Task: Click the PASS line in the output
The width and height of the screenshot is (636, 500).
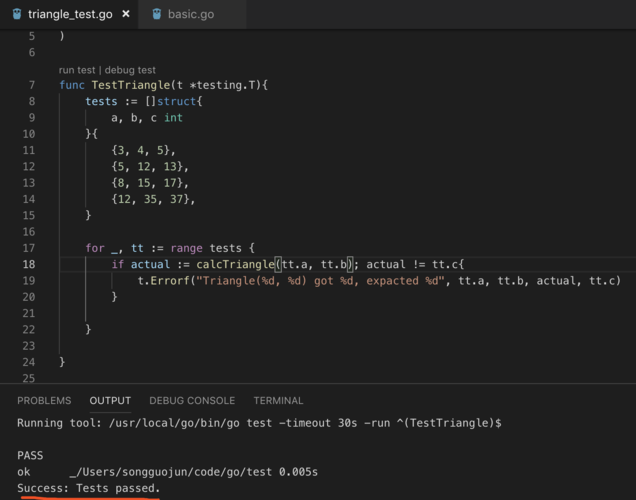Action: [30, 455]
